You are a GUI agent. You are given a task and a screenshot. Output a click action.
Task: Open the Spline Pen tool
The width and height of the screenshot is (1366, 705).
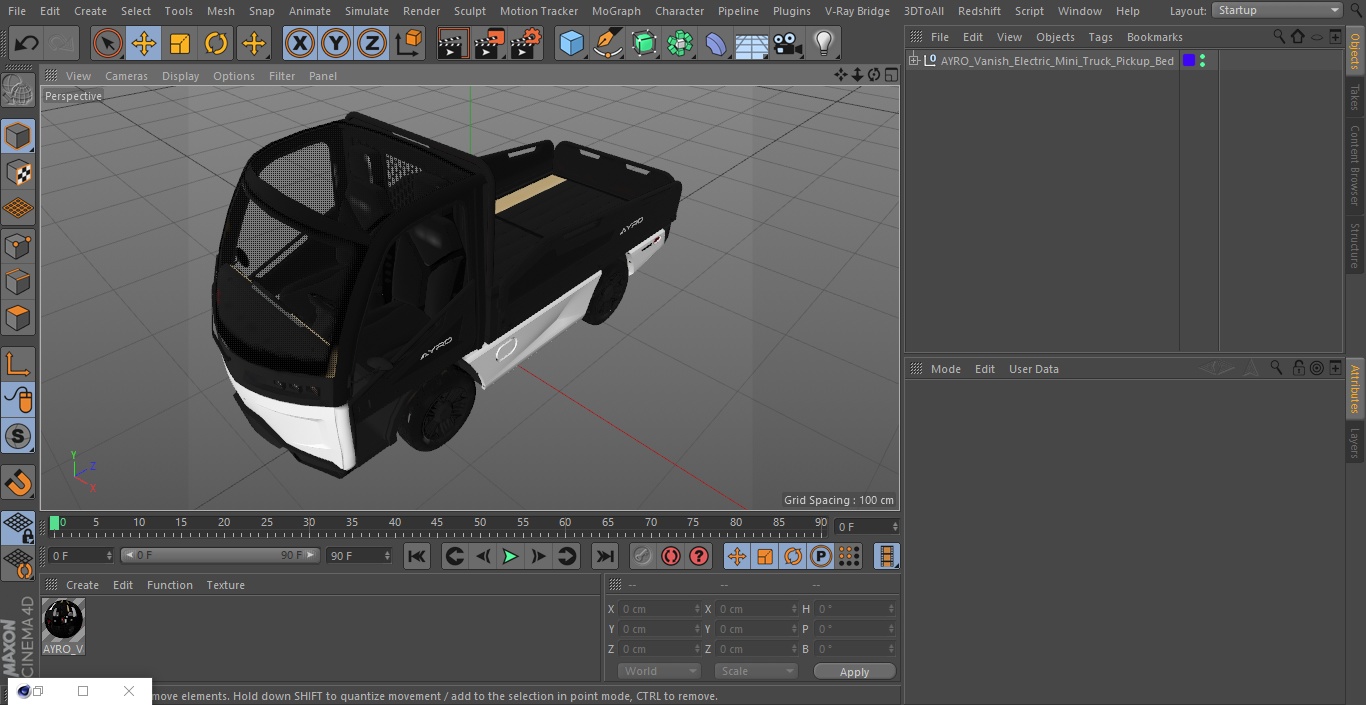607,44
